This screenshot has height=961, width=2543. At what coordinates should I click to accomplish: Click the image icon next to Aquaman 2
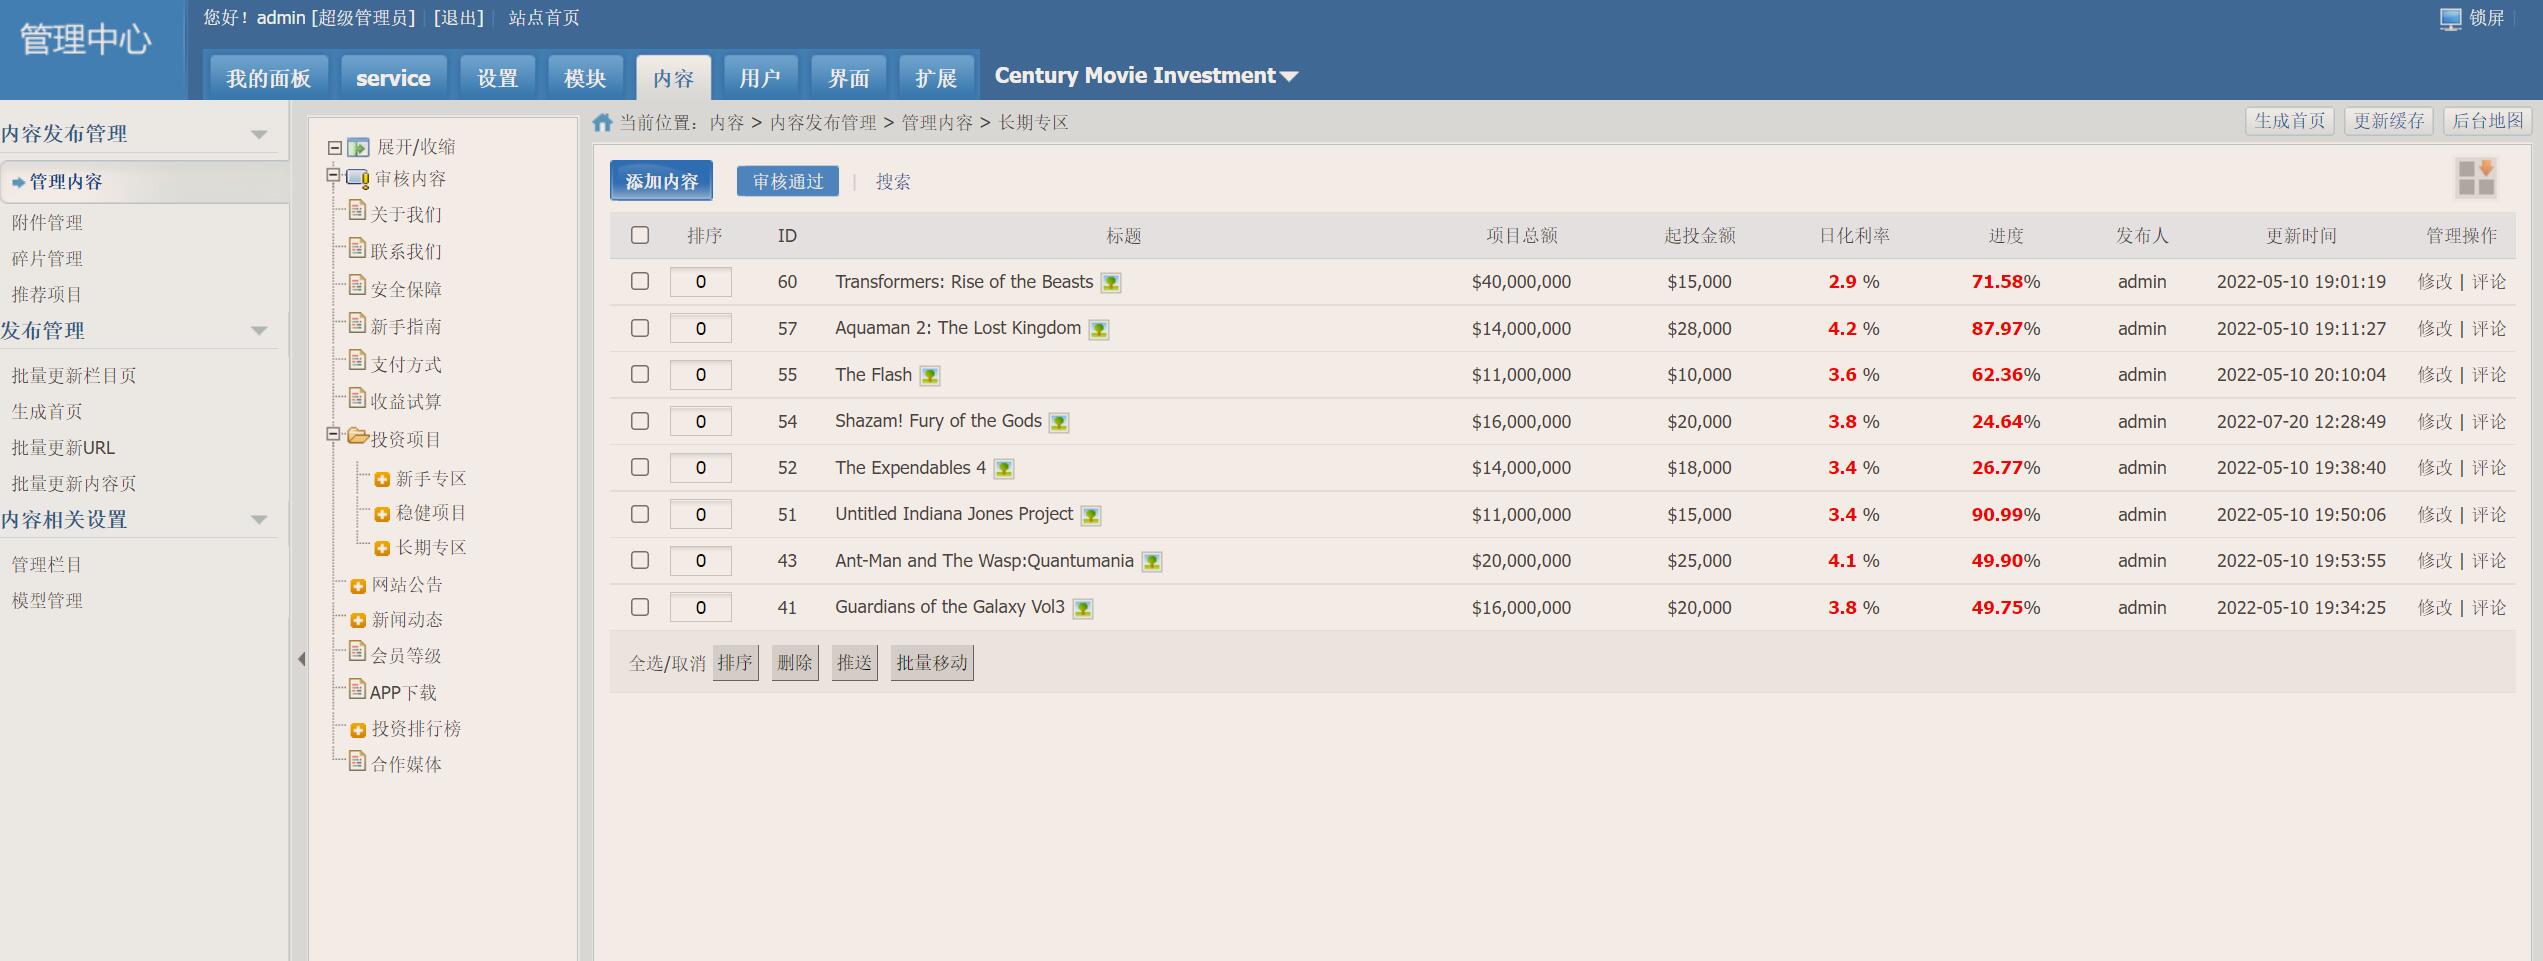(1099, 329)
